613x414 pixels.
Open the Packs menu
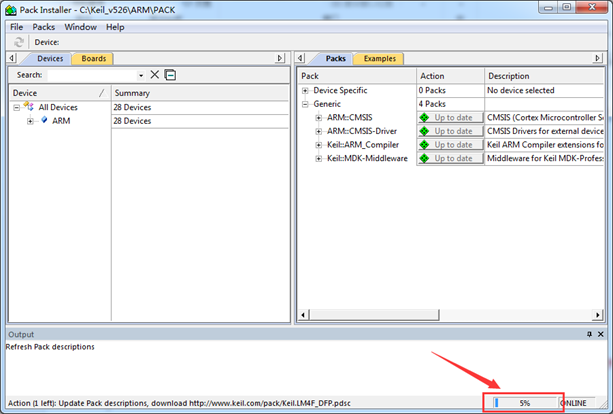click(43, 27)
